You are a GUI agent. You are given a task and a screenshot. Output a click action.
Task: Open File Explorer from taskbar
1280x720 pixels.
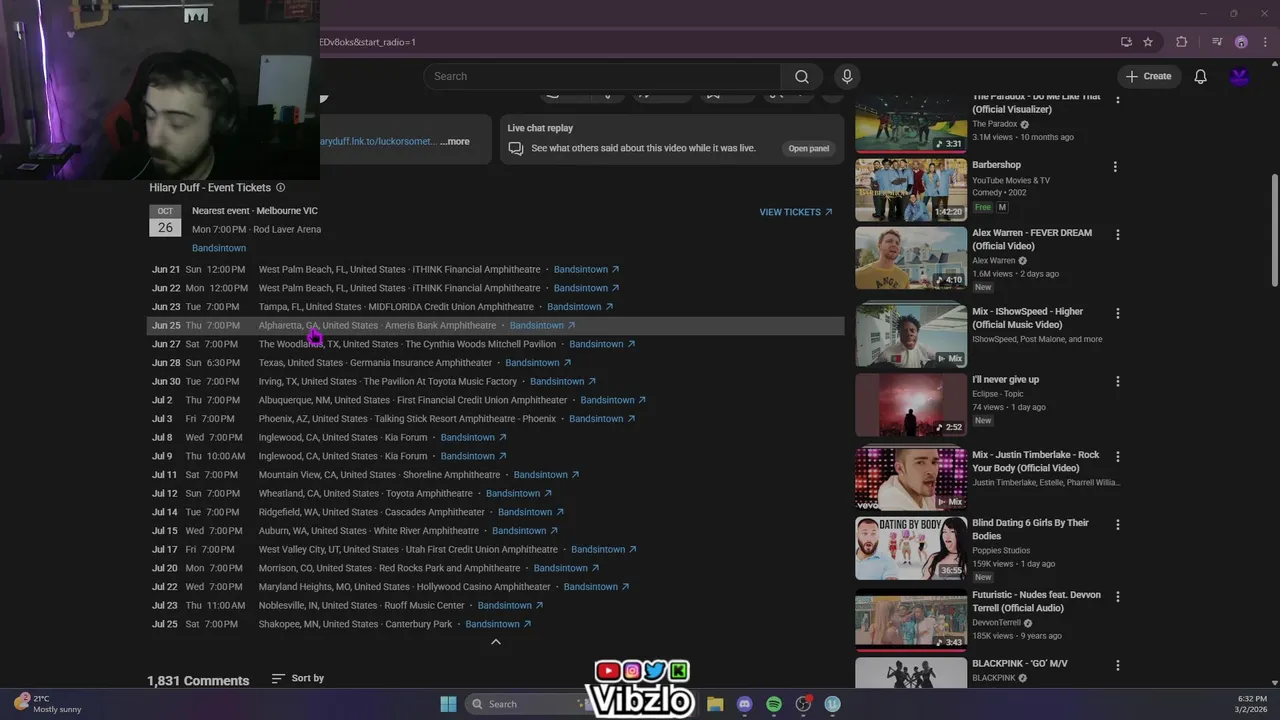coord(715,704)
